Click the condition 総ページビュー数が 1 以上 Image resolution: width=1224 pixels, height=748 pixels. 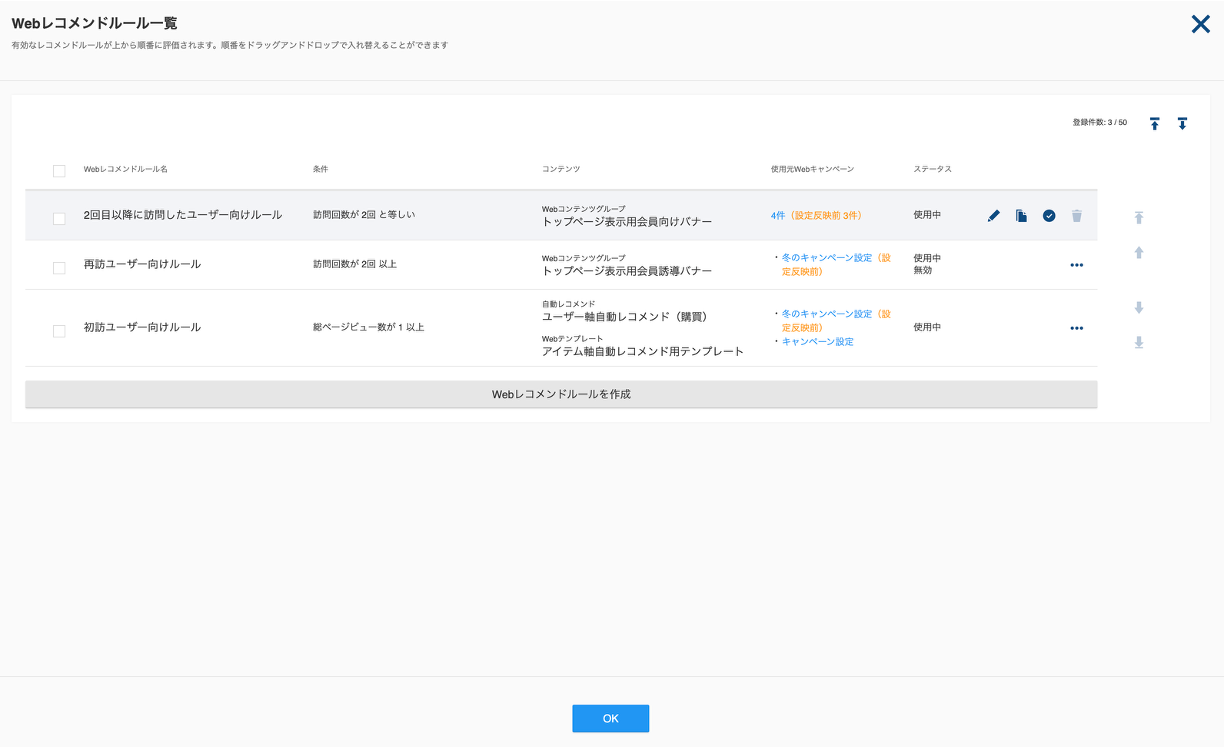(369, 327)
